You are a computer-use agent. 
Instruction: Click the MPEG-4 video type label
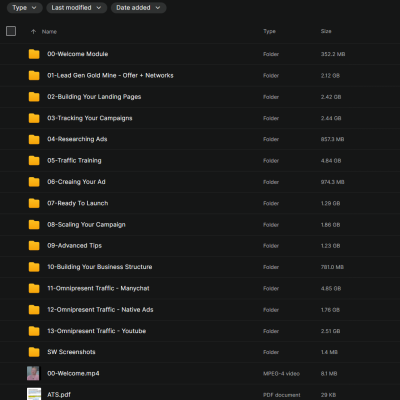click(281, 374)
